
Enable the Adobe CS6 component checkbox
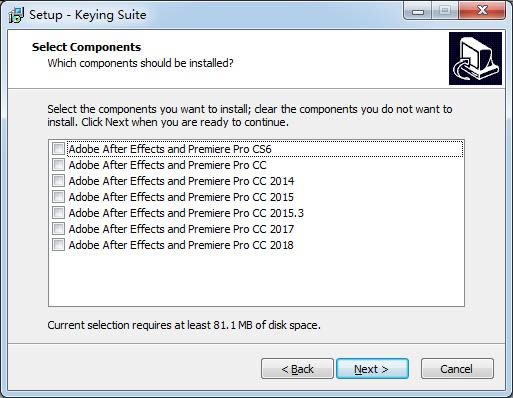(x=58, y=148)
